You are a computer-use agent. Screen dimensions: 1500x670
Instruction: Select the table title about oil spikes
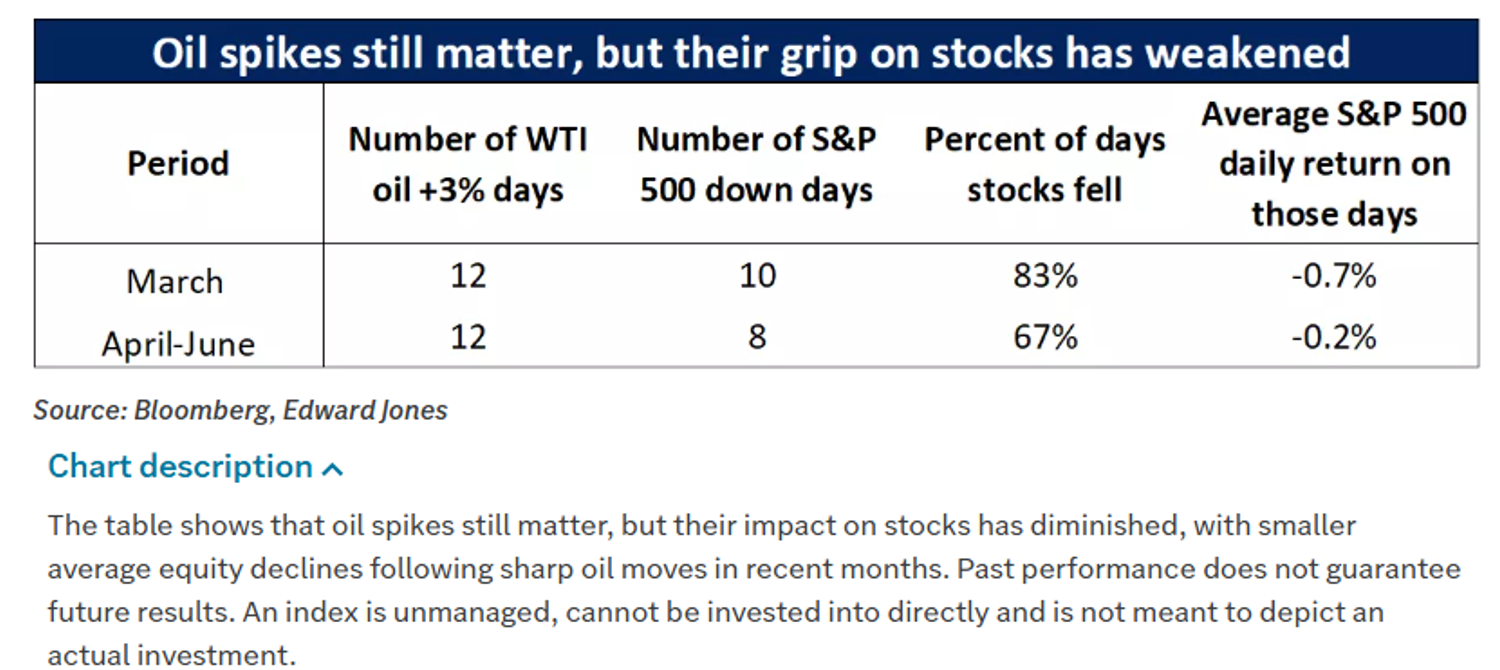(x=751, y=52)
